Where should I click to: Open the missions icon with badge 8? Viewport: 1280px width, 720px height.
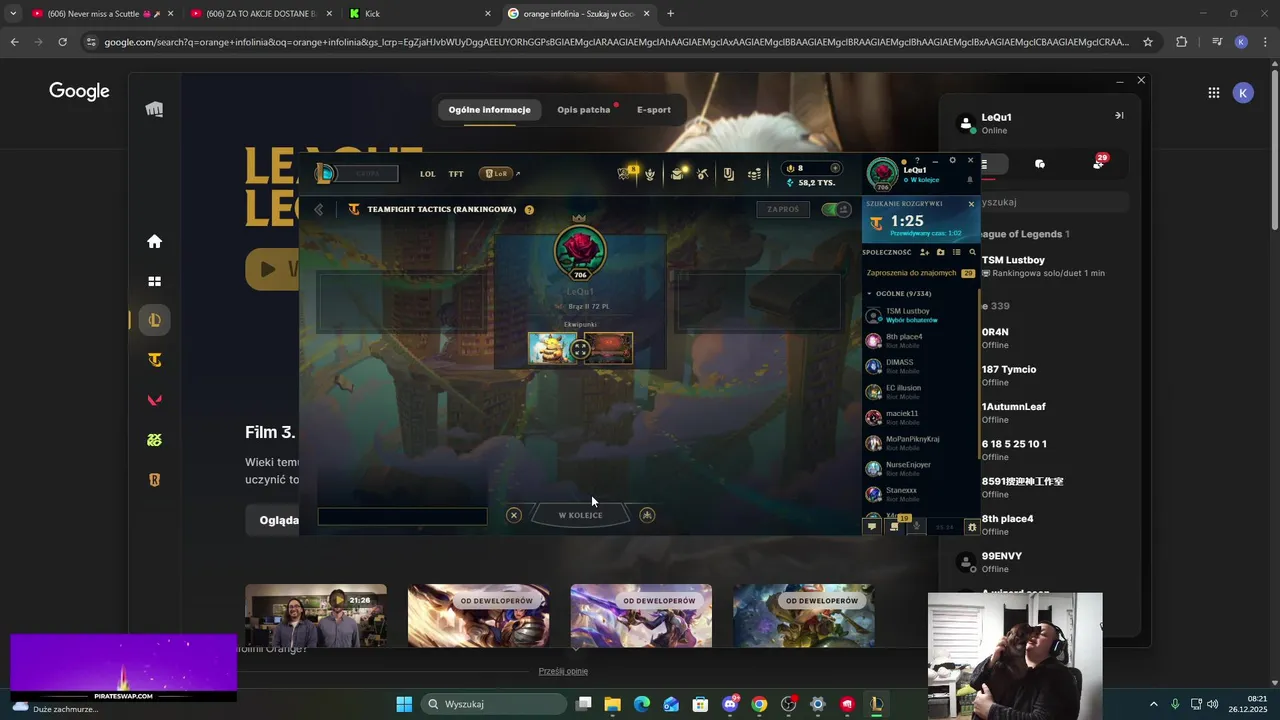point(626,173)
